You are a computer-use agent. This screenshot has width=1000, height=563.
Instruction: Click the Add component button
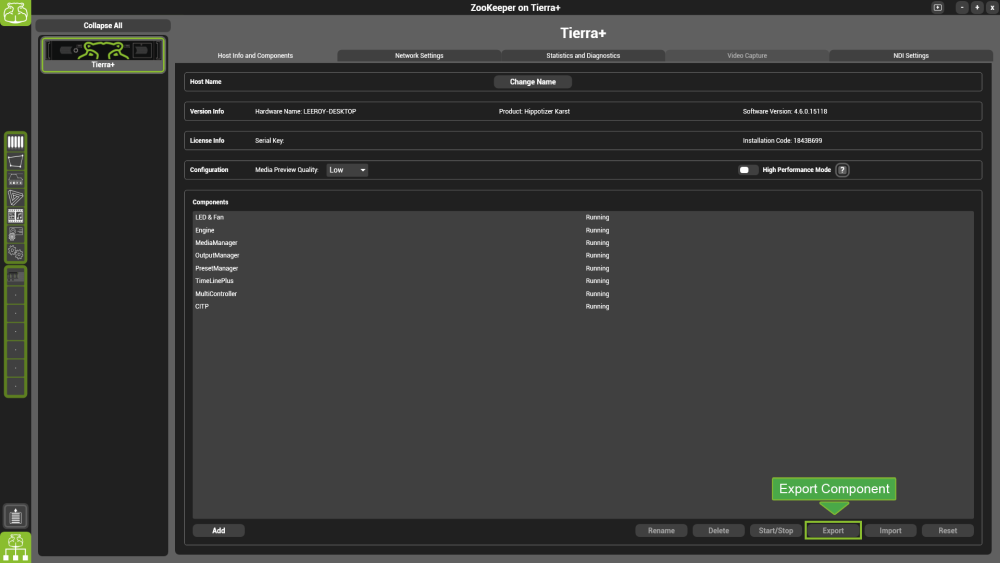[x=219, y=530]
